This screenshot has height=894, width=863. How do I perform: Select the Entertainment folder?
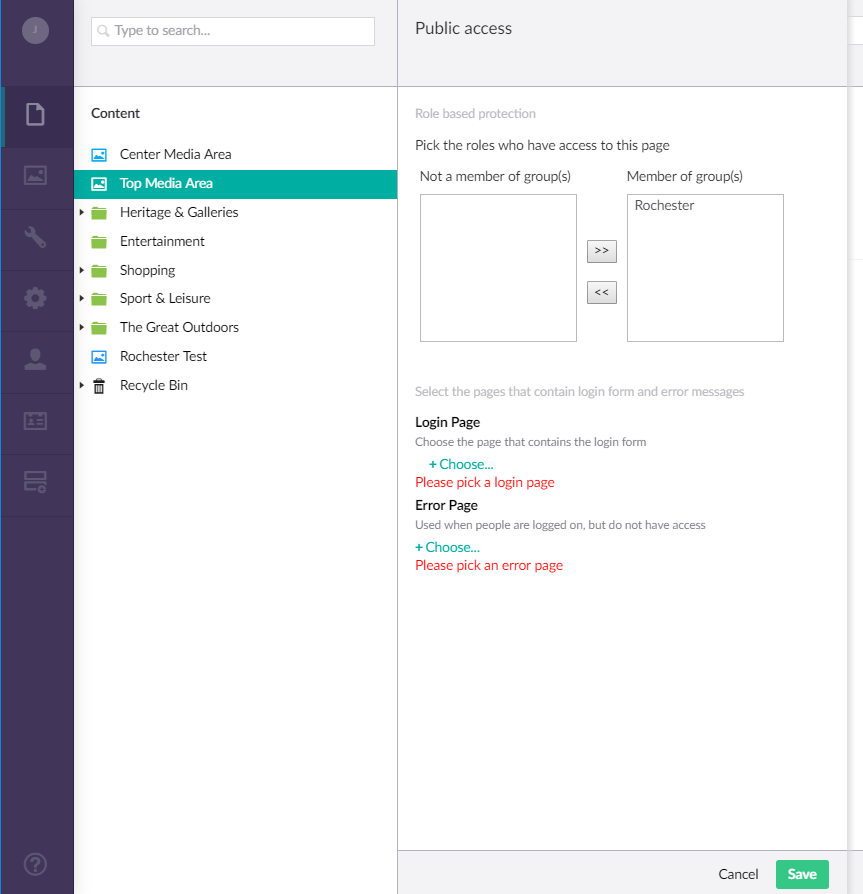coord(162,241)
